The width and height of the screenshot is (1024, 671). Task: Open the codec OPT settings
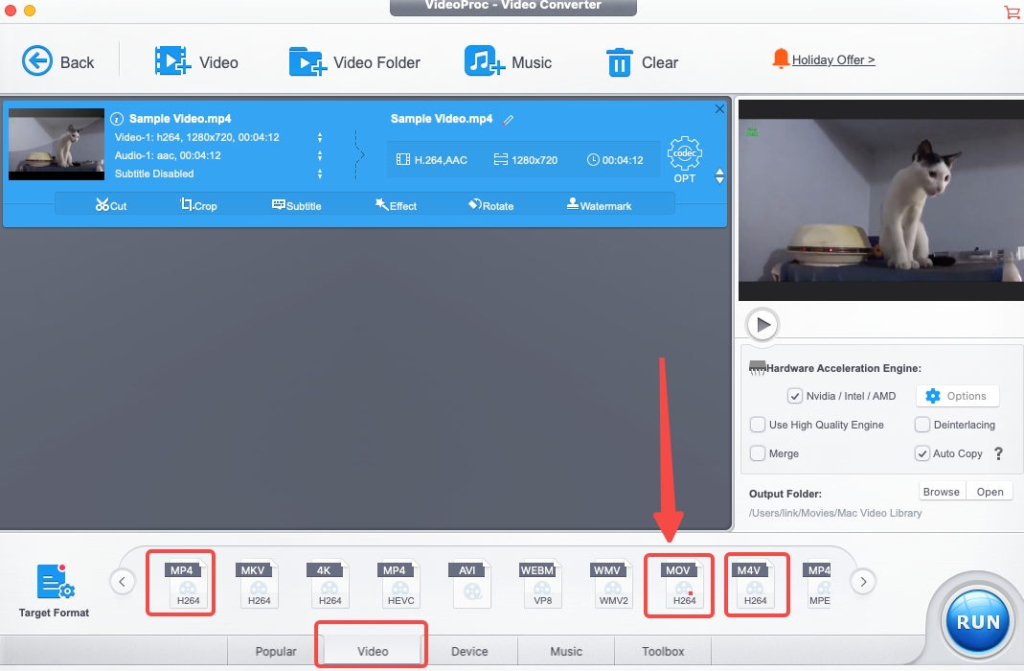tap(684, 157)
